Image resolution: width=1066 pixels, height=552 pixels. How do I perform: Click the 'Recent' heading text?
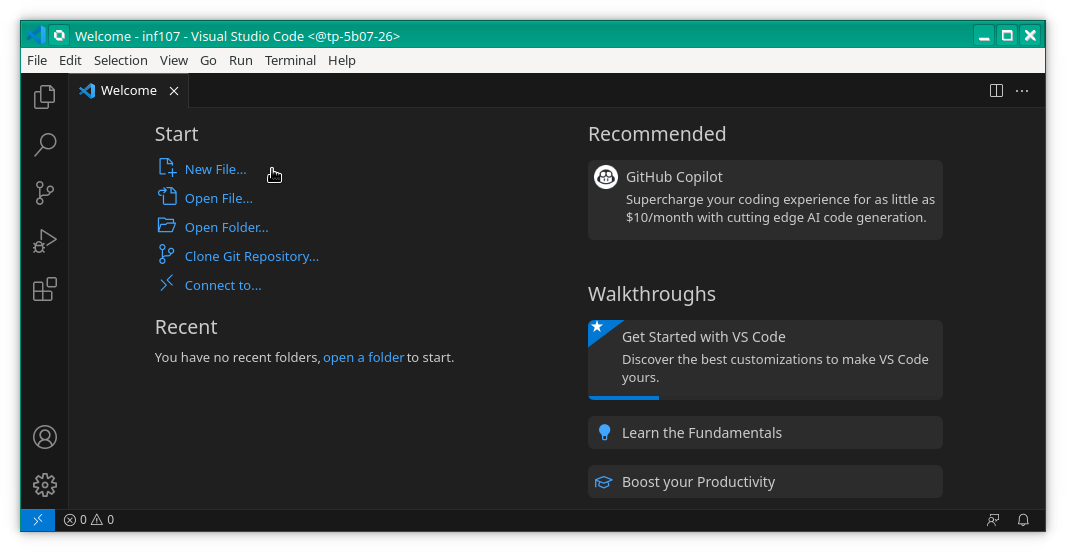186,327
